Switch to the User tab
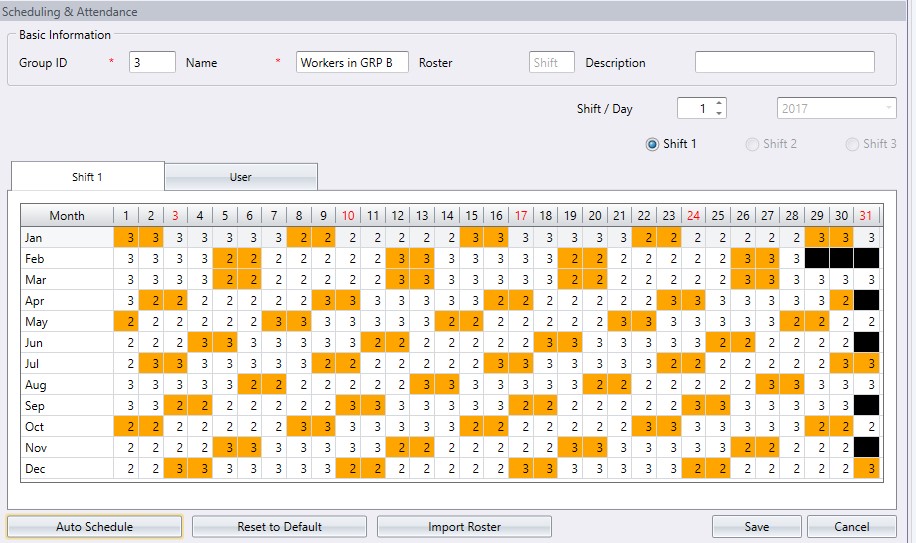The height and width of the screenshot is (543, 916). click(x=241, y=176)
